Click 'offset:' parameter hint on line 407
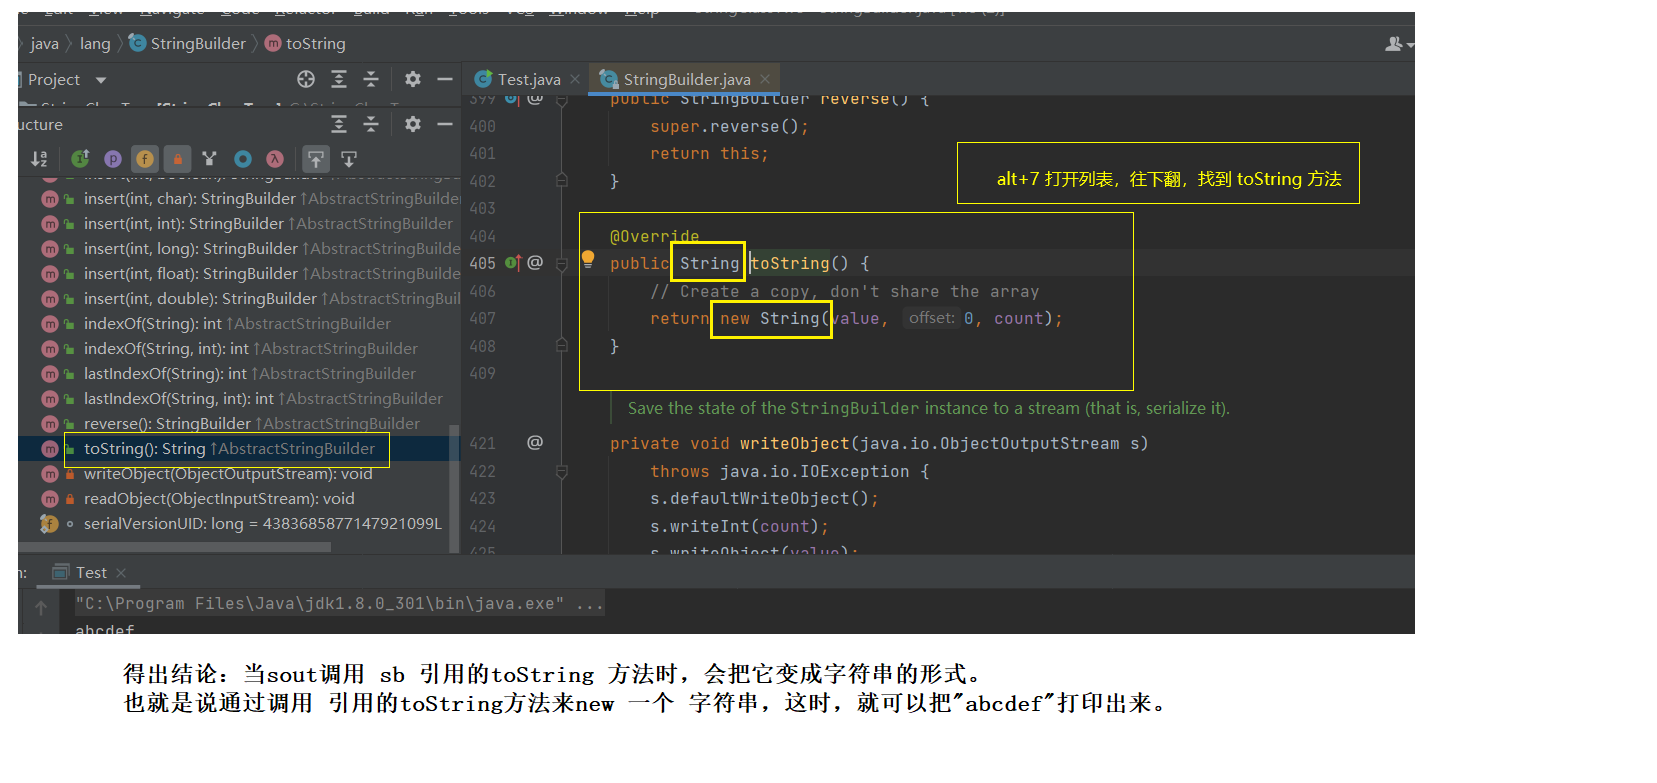The width and height of the screenshot is (1657, 783). [931, 318]
